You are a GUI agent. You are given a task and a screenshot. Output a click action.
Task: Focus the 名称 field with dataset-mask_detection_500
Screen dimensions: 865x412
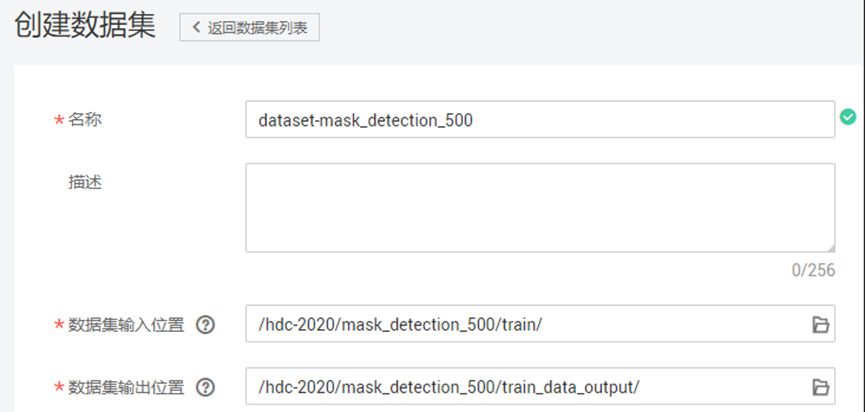pos(540,120)
